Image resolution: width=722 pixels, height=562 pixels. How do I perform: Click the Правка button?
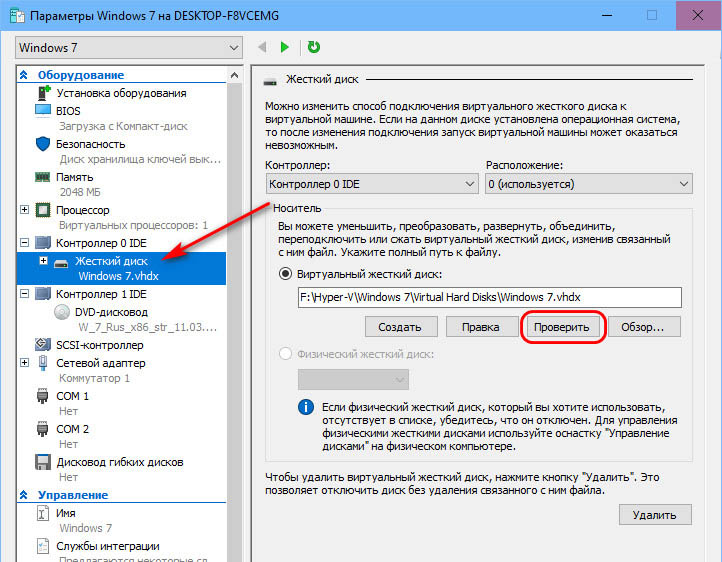click(x=480, y=327)
